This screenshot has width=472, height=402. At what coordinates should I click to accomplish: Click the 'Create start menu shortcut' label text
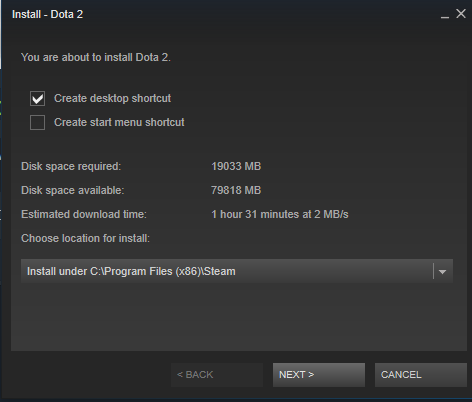pyautogui.click(x=119, y=122)
